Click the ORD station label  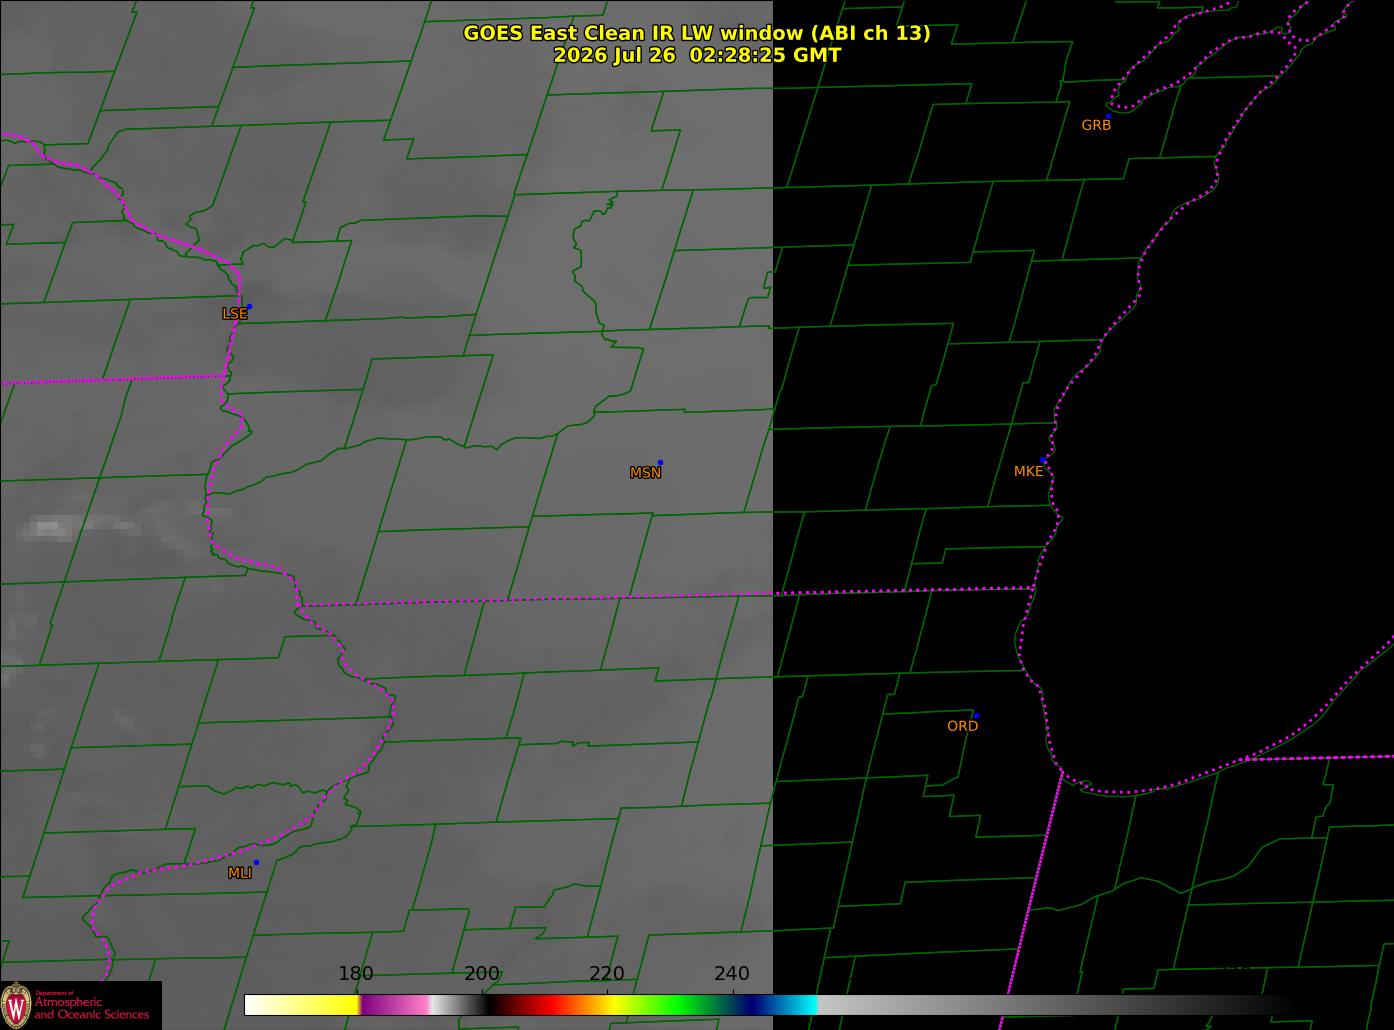pos(962,726)
